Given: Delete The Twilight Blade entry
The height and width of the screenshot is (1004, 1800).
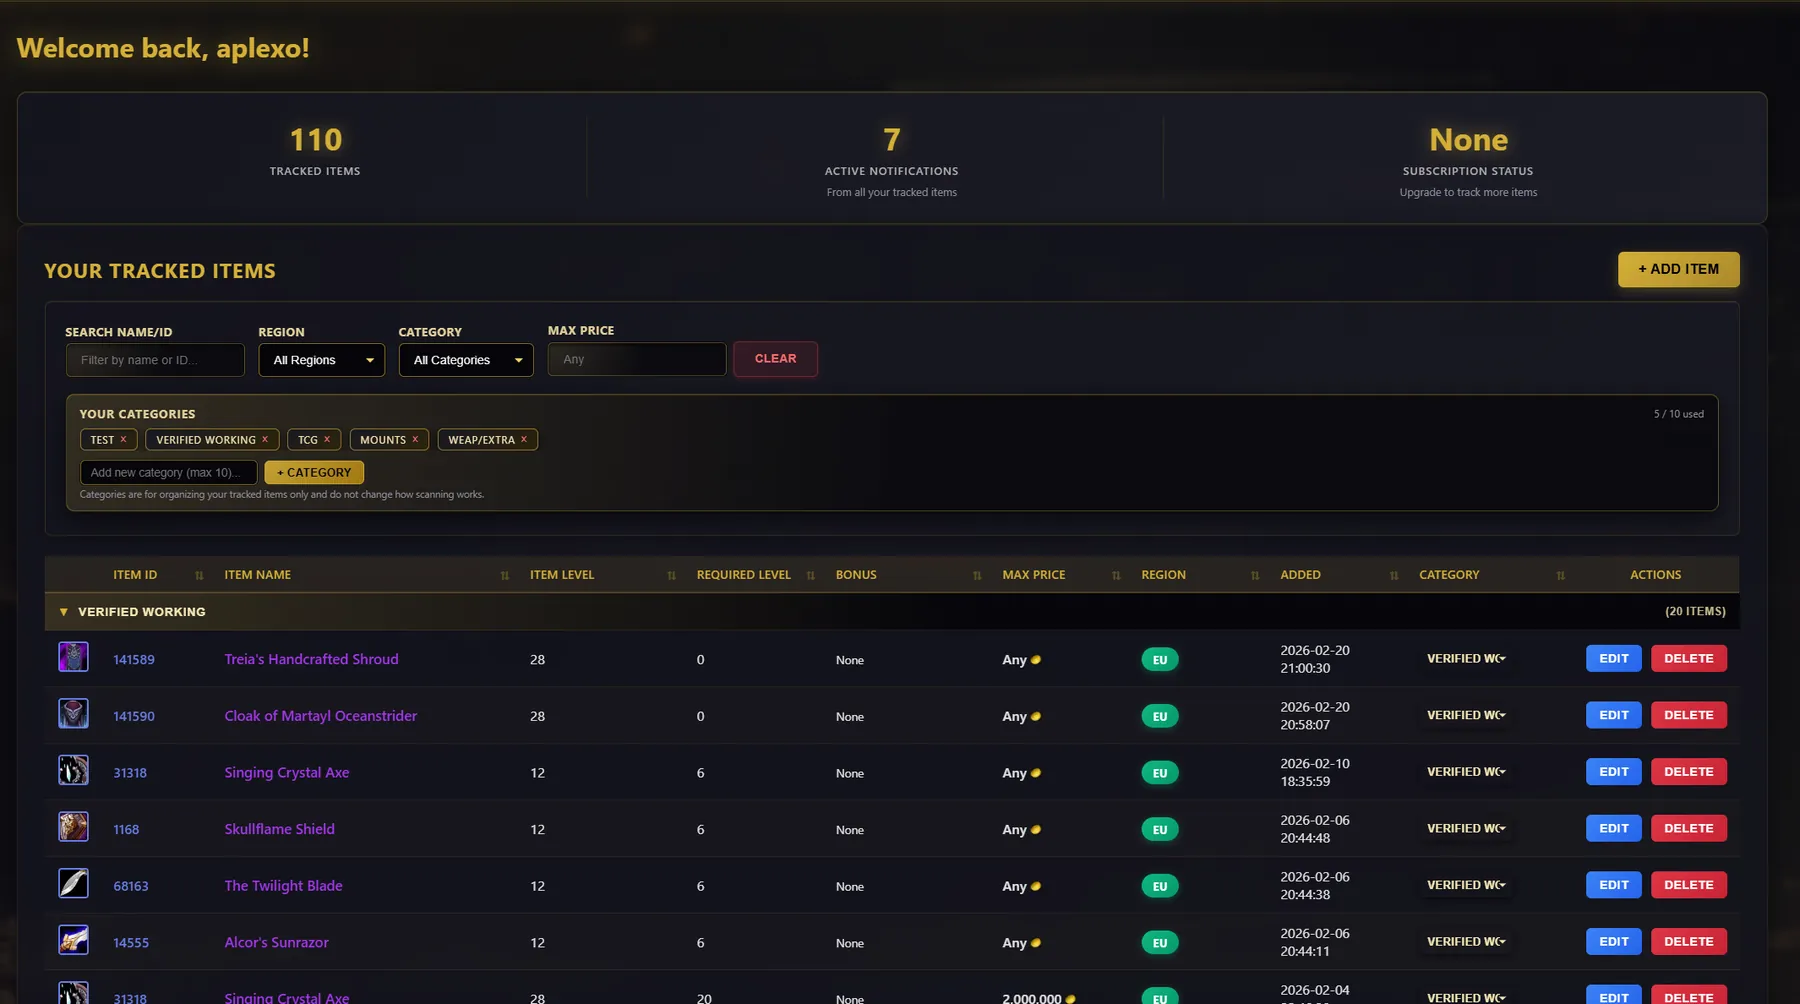Looking at the screenshot, I should tap(1689, 885).
